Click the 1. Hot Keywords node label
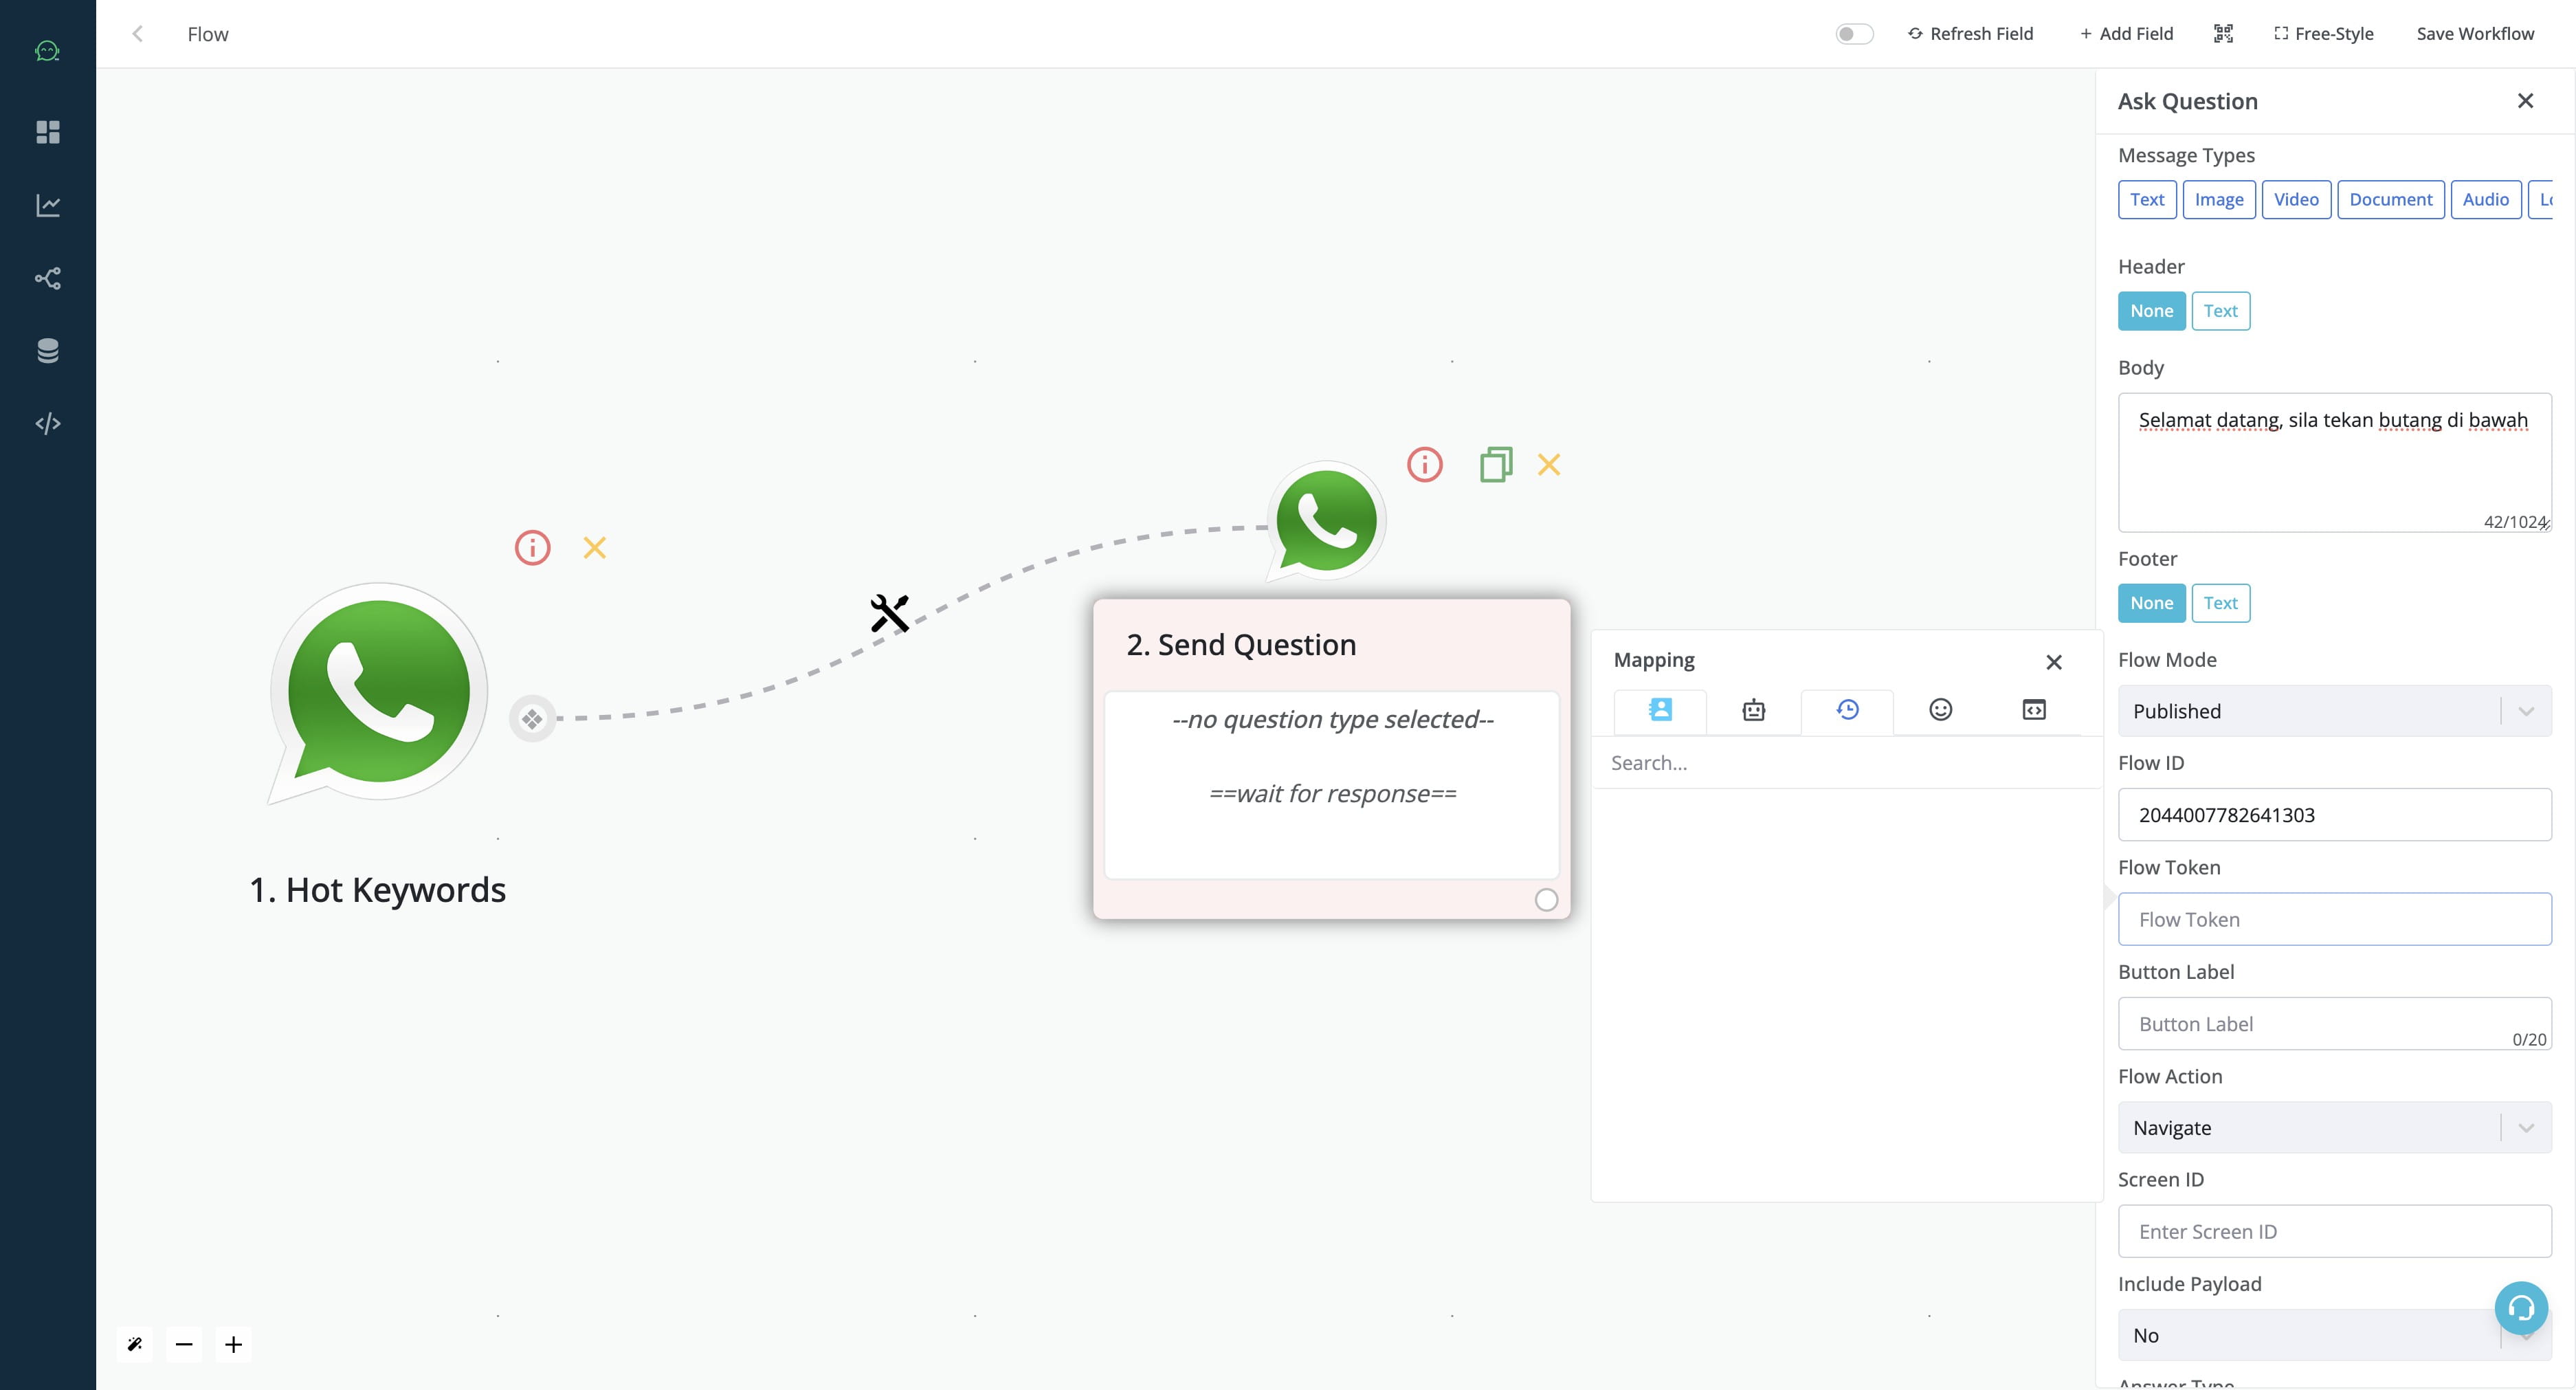Image resolution: width=2576 pixels, height=1390 pixels. click(377, 890)
